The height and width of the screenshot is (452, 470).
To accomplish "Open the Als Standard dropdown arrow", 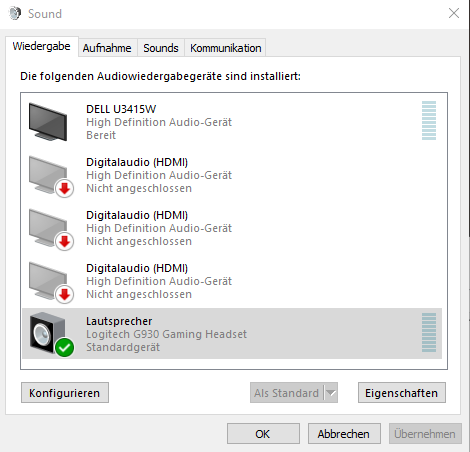I will click(331, 393).
